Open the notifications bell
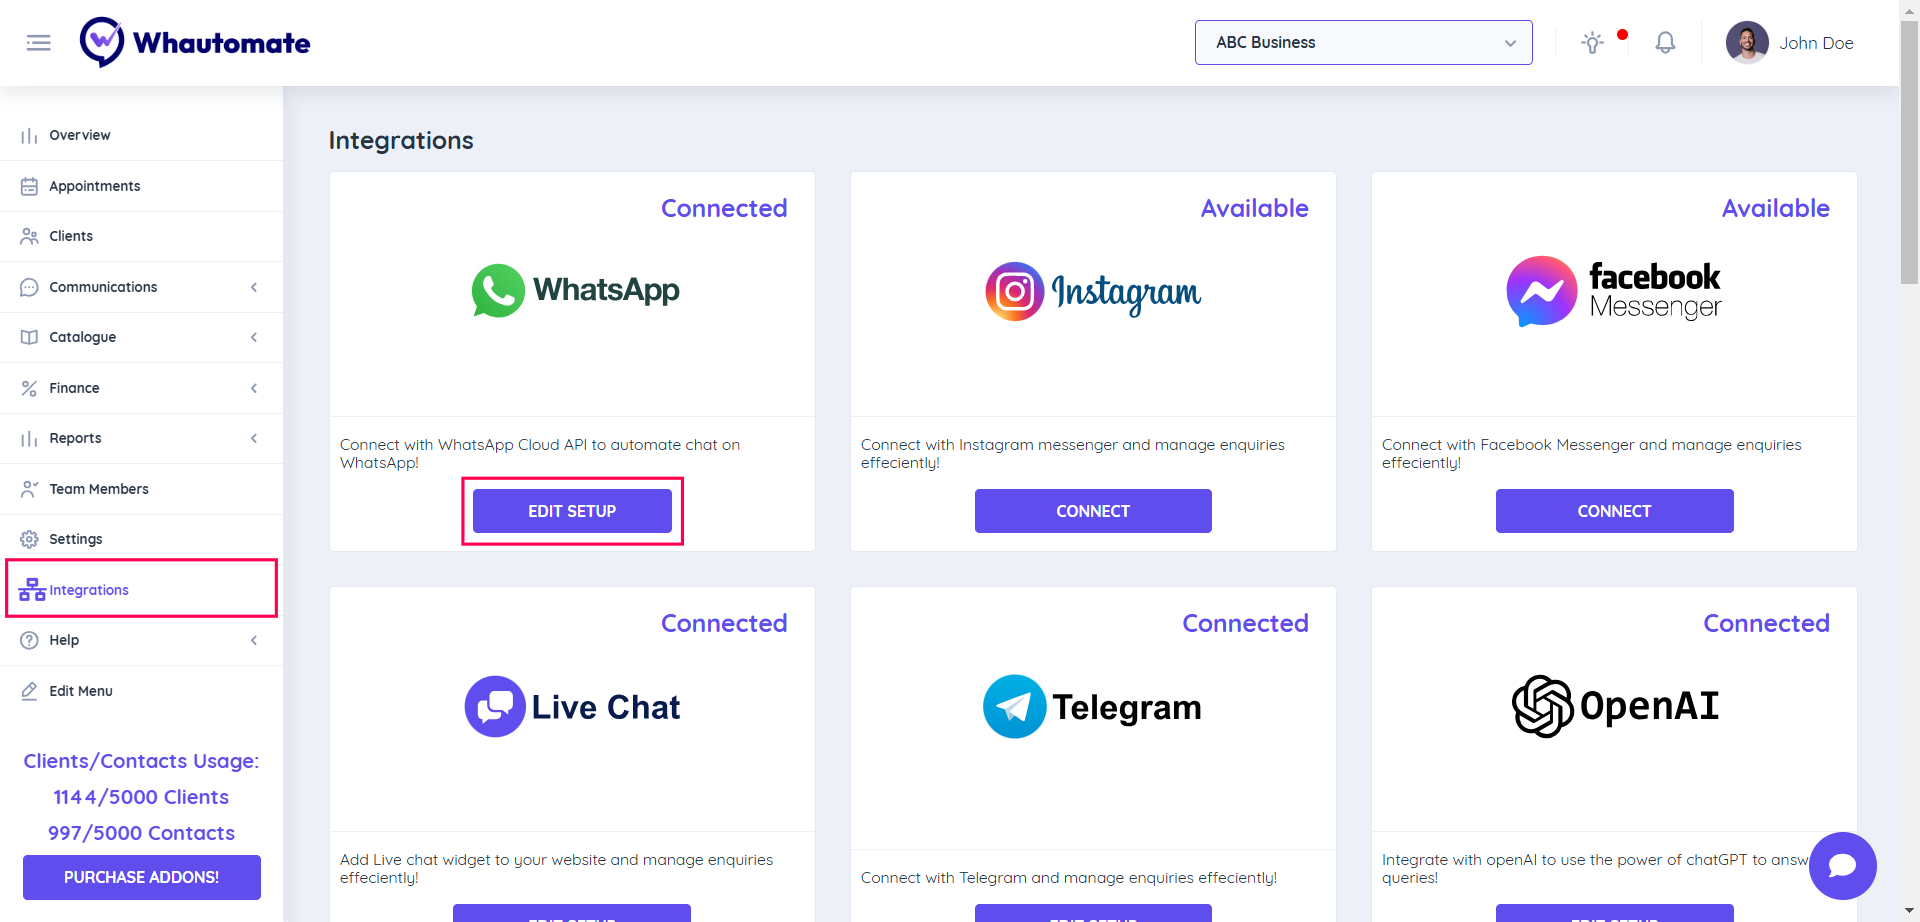 point(1665,43)
